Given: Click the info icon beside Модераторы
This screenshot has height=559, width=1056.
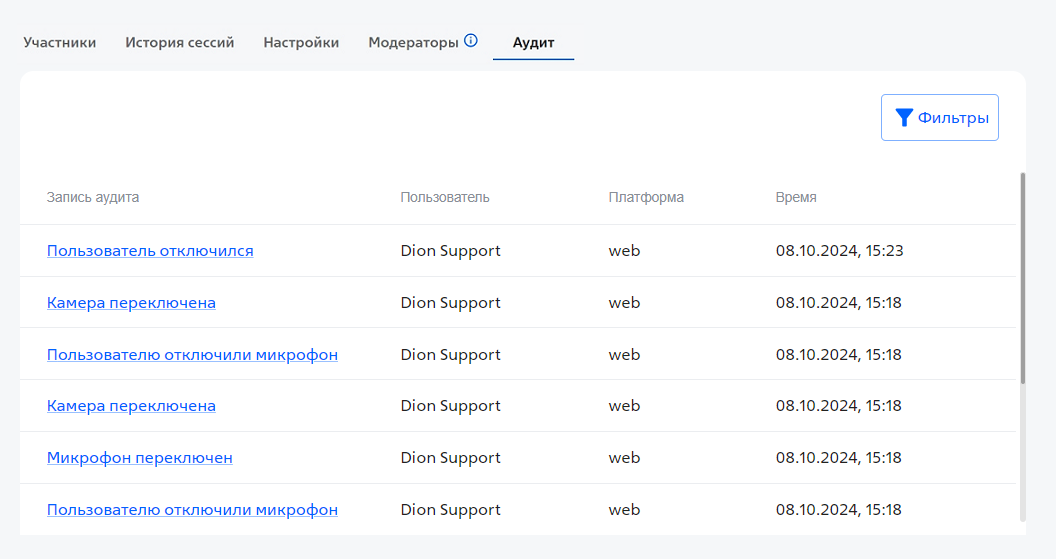Looking at the screenshot, I should [471, 41].
